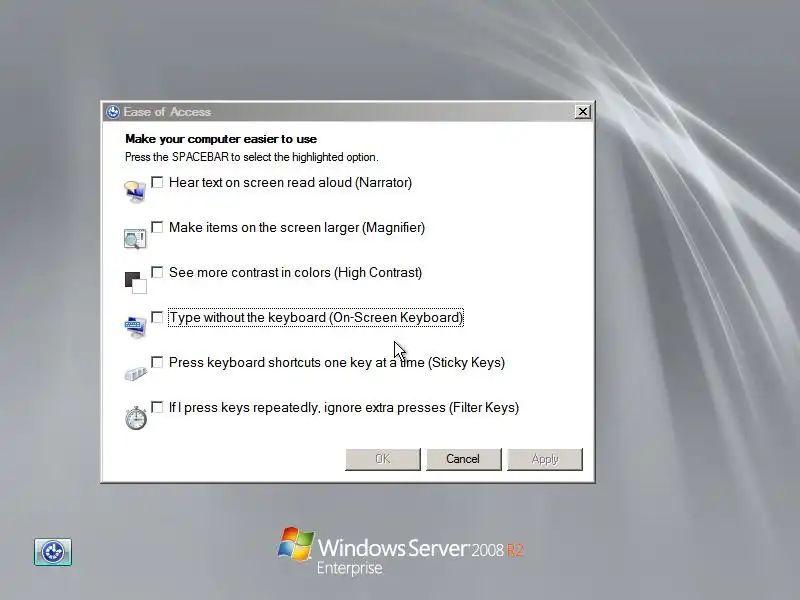The image size is (800, 600).
Task: Close the Ease of Access dialog
Action: pos(582,112)
